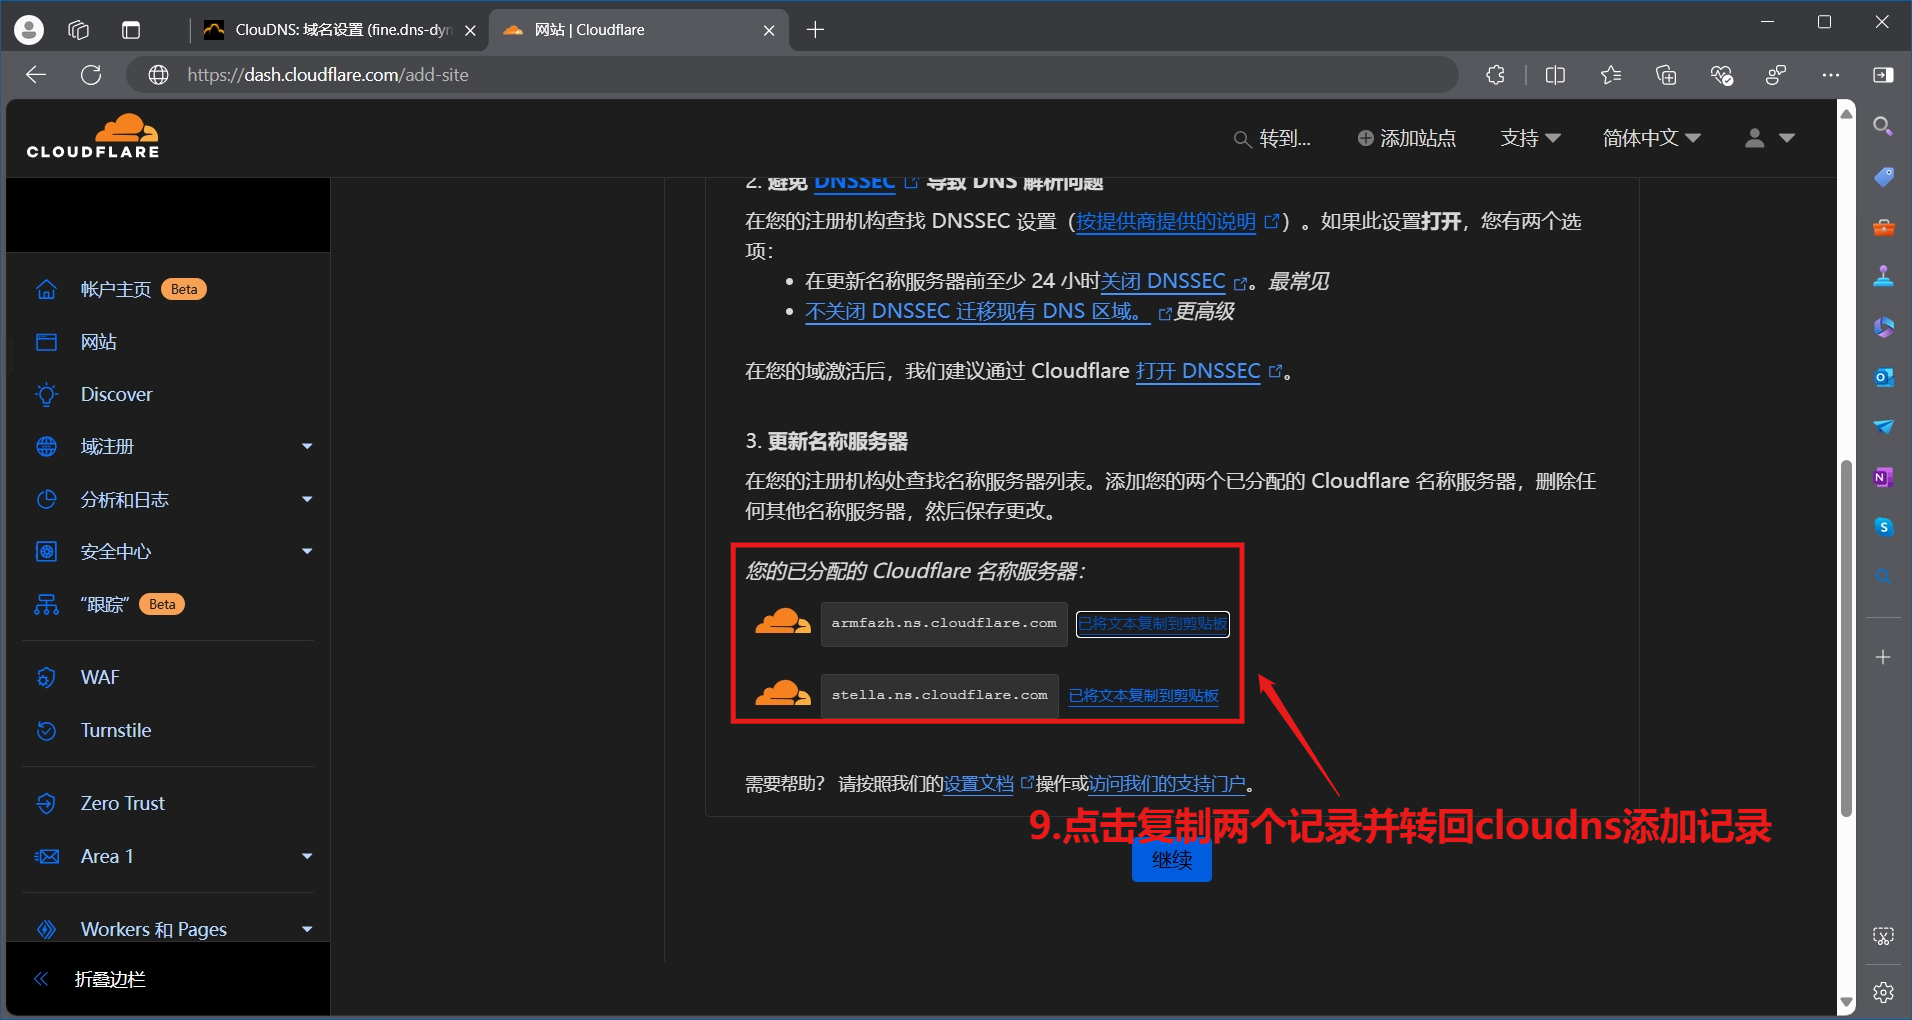Open the Outlook icon in Edge sidebar
The height and width of the screenshot is (1020, 1912).
click(1883, 377)
